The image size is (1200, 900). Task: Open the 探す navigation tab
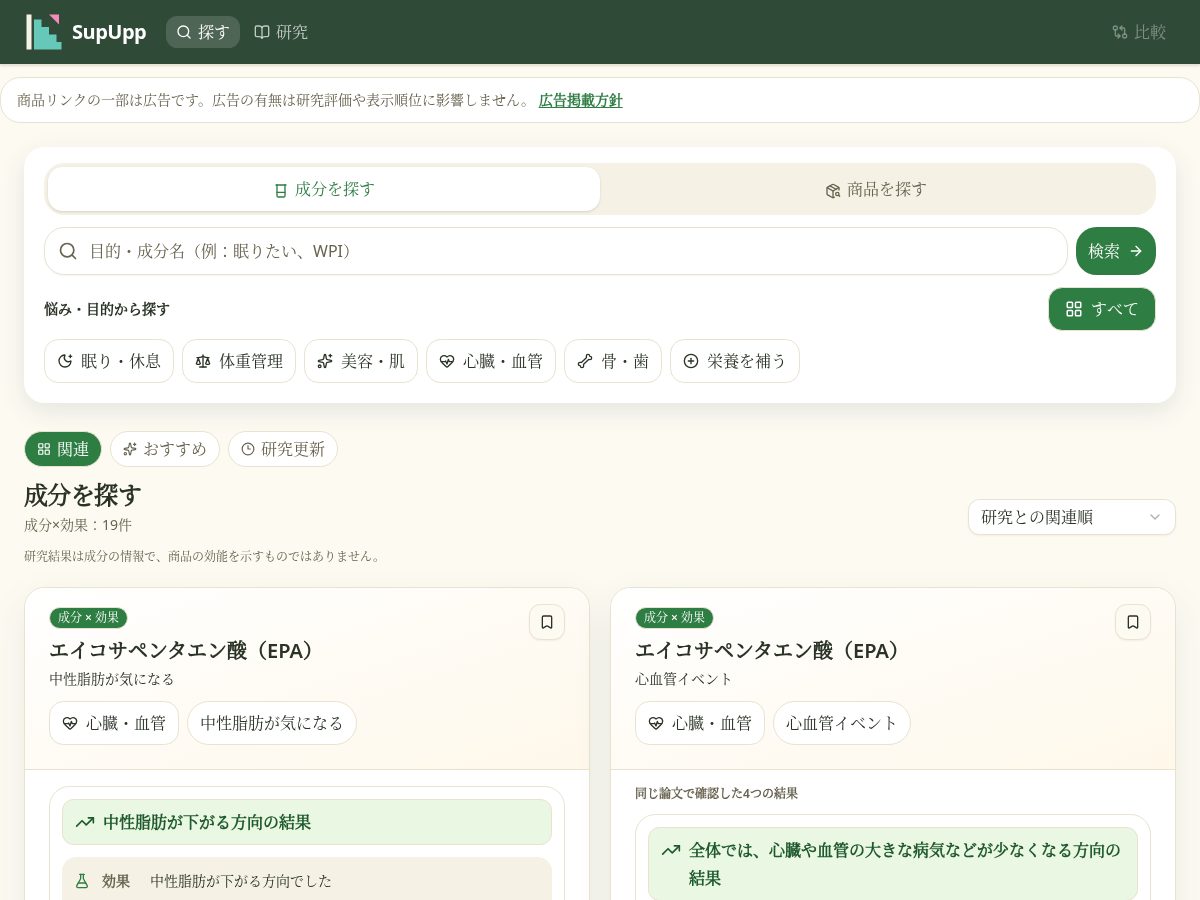pyautogui.click(x=203, y=32)
